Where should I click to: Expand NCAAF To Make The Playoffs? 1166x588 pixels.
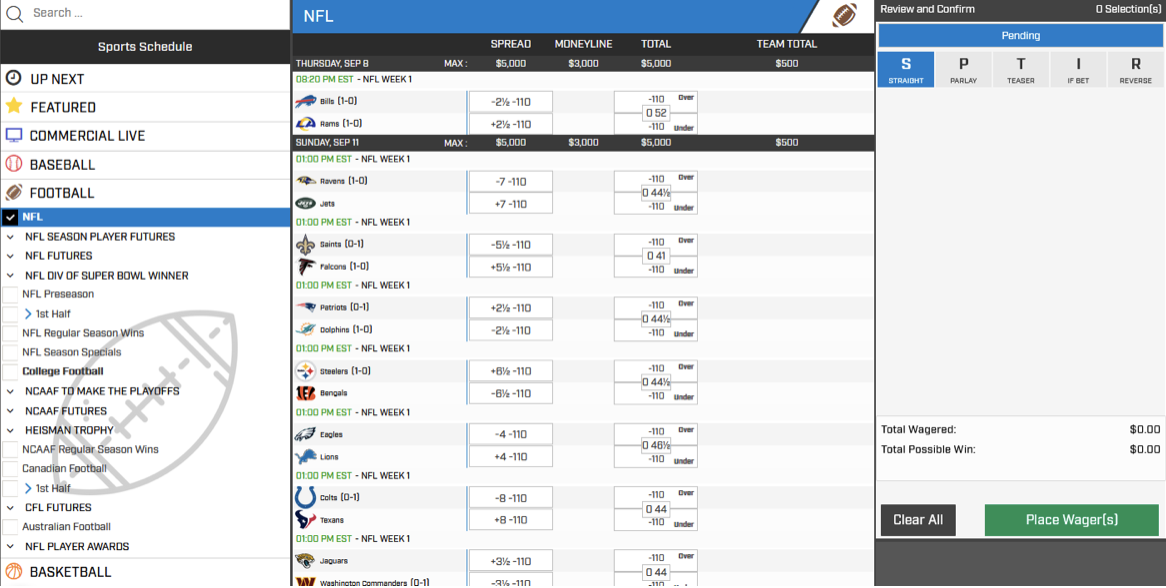click(10, 391)
